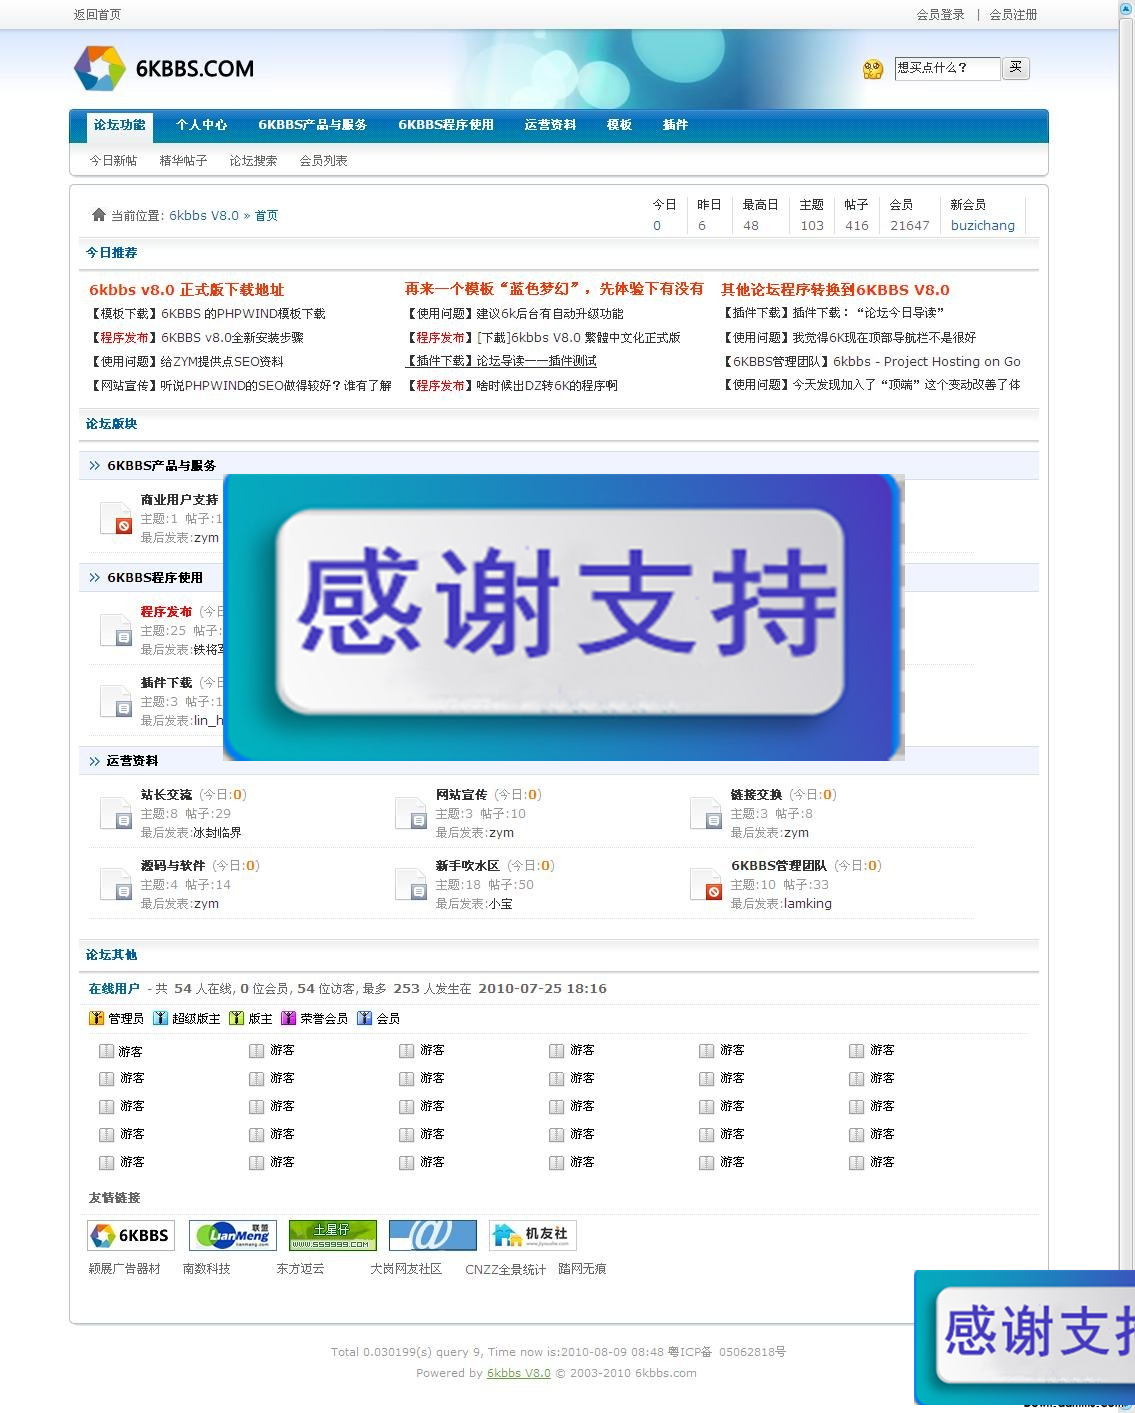The width and height of the screenshot is (1135, 1413).
Task: Open last poster lamking's profile
Action: [x=808, y=903]
